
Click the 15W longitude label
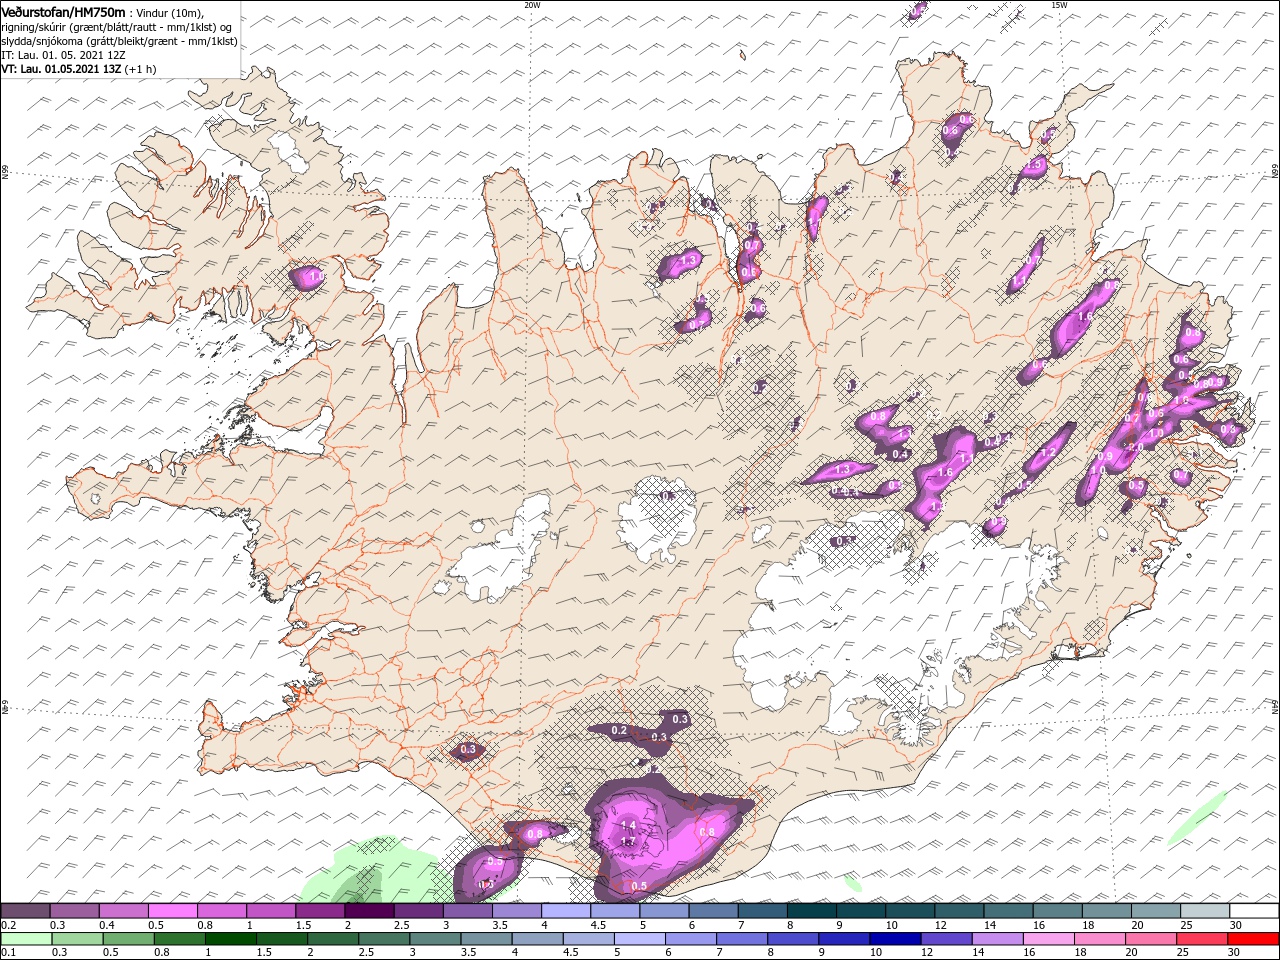tap(1059, 5)
